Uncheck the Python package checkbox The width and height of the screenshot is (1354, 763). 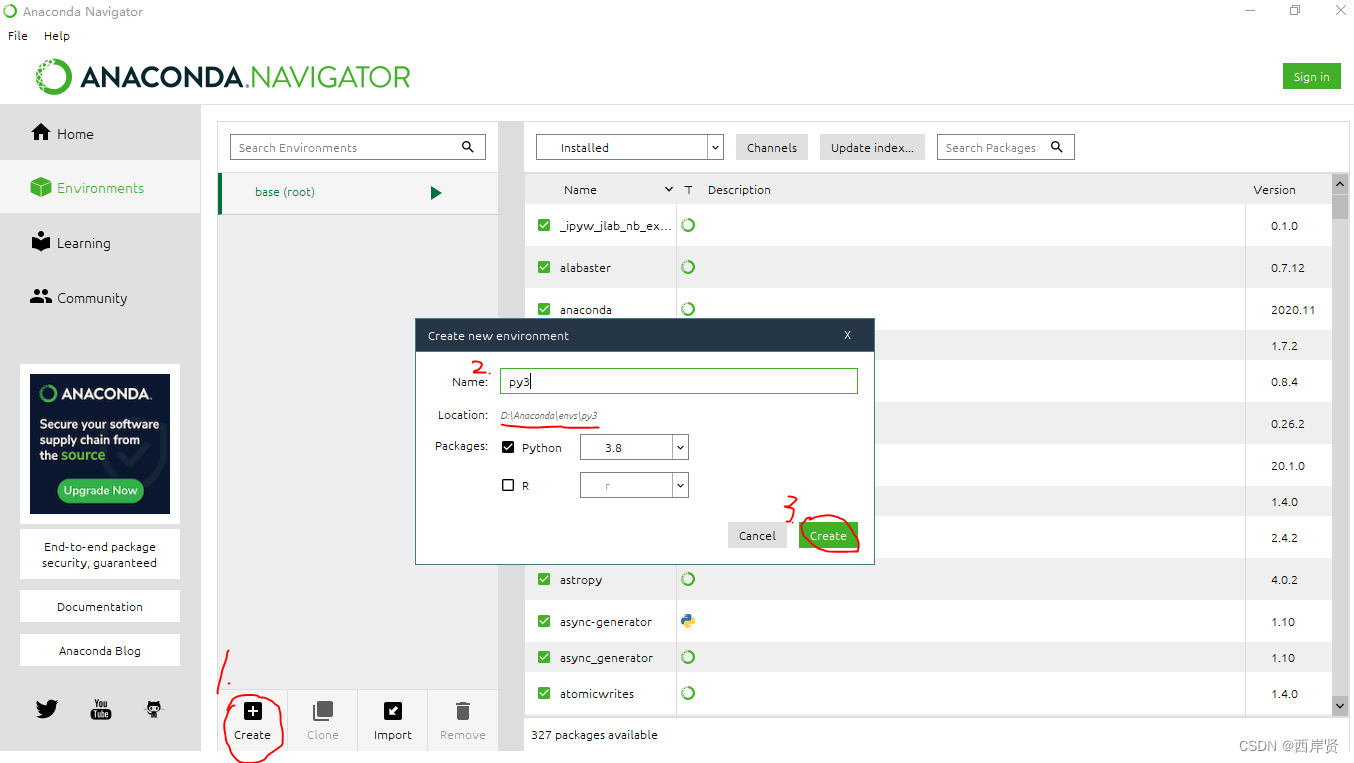[x=508, y=447]
